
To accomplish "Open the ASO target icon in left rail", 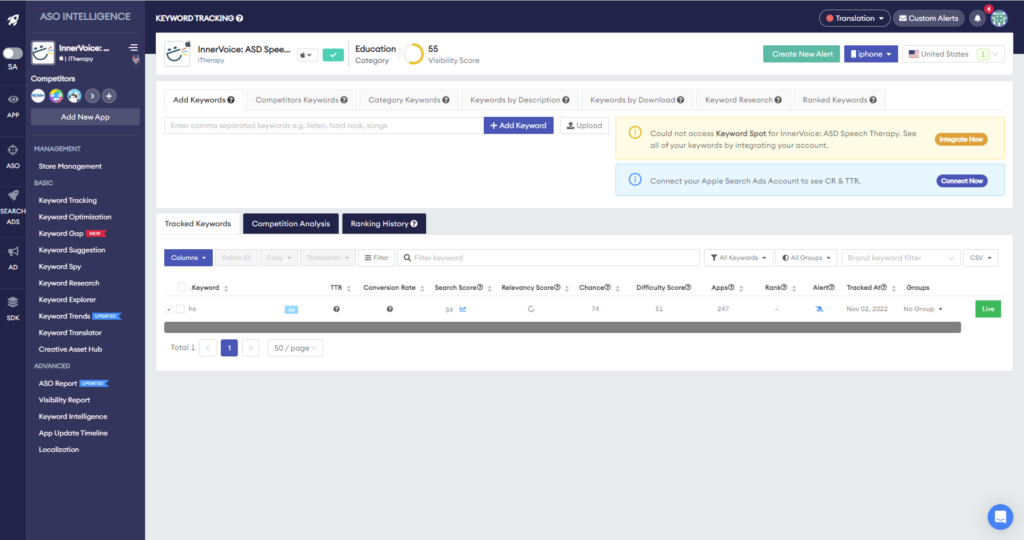I will [x=13, y=150].
